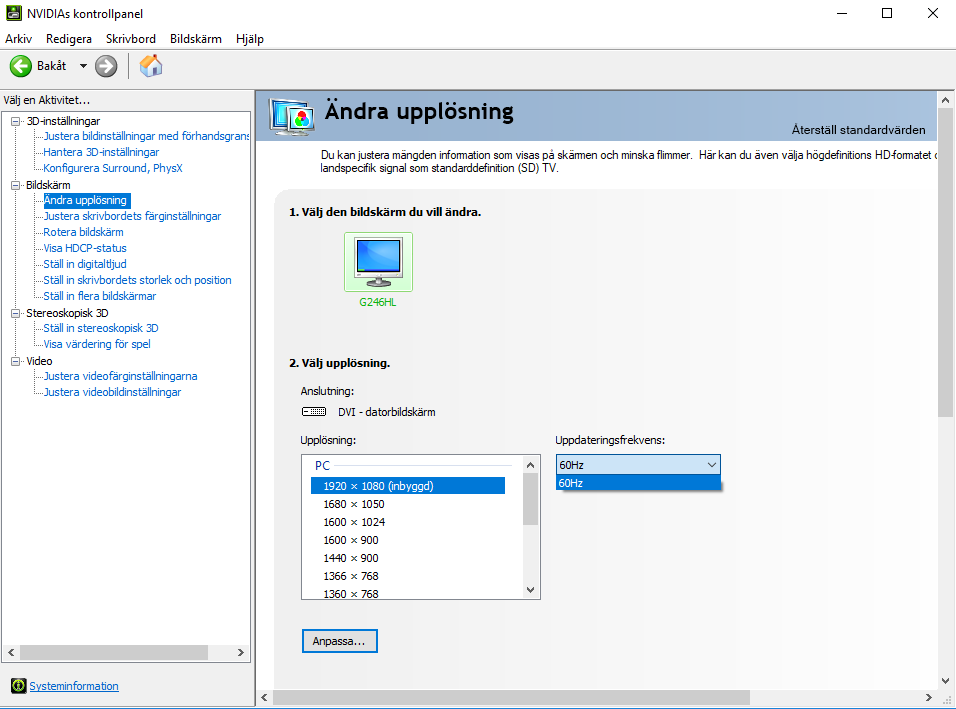Image resolution: width=956 pixels, height=709 pixels.
Task: Open Justera videobildinställningar
Action: click(112, 392)
